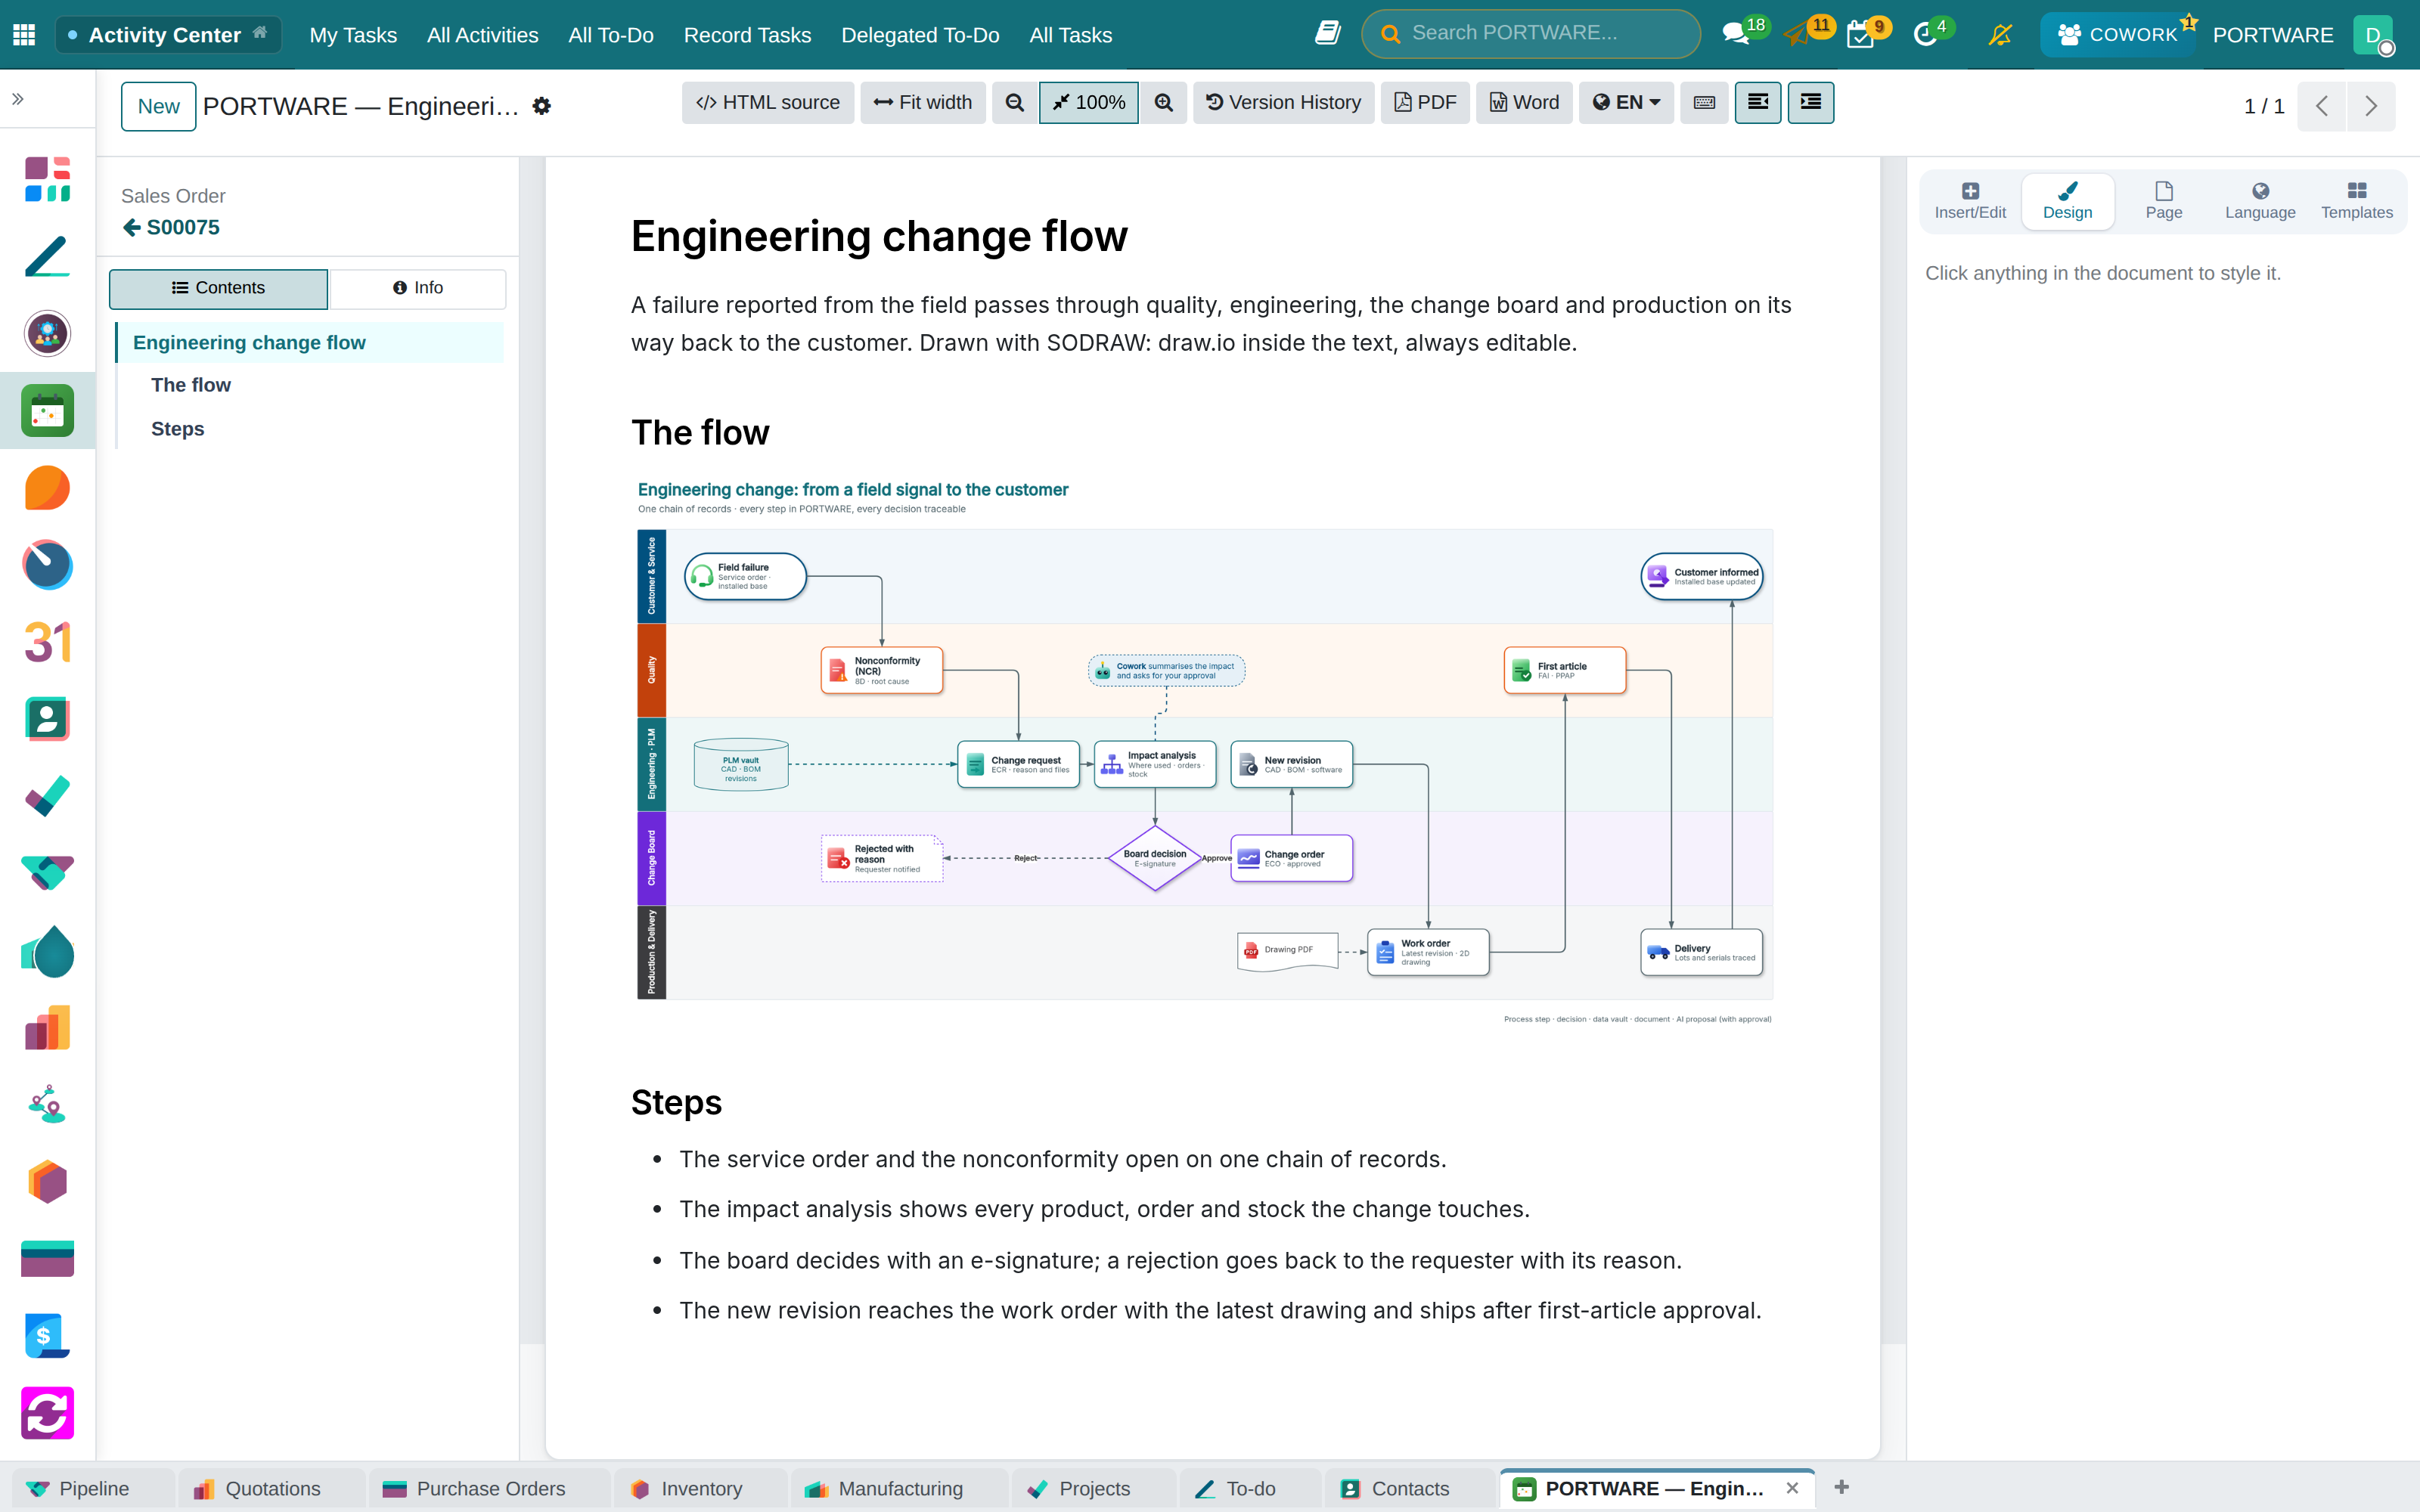Open the Templates tab in right panel
The height and width of the screenshot is (1512, 2420).
(2356, 201)
